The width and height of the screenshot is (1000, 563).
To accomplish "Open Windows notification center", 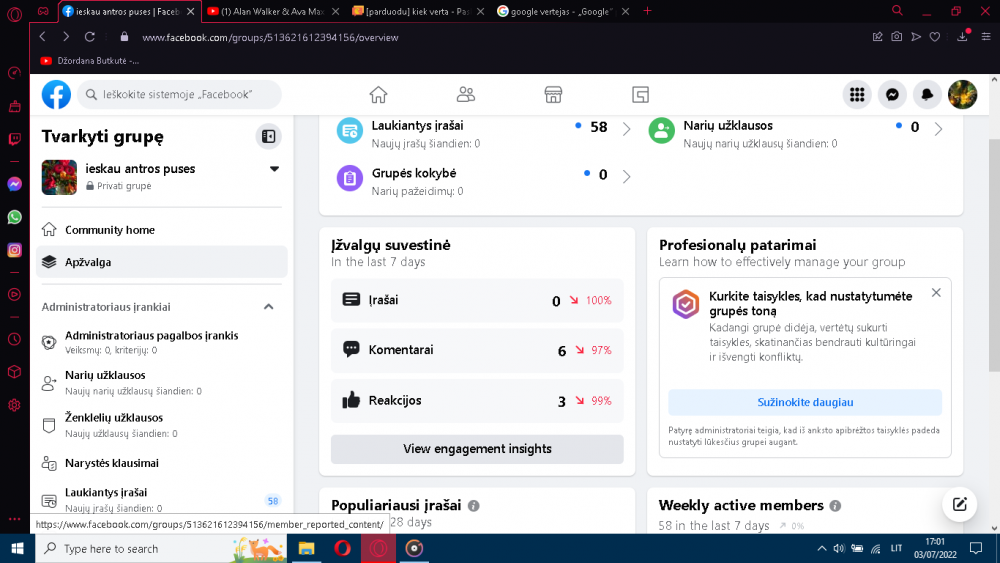I will (976, 548).
